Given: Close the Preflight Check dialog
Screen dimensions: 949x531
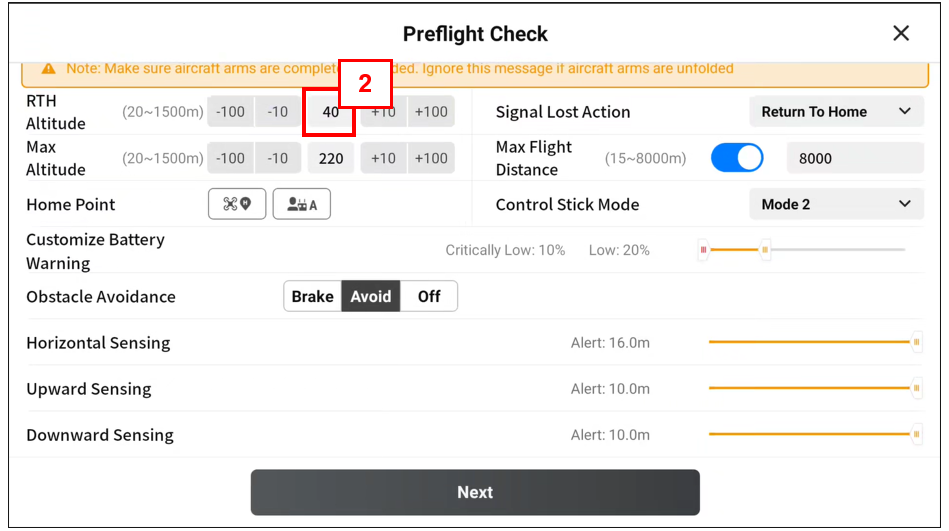Looking at the screenshot, I should pyautogui.click(x=901, y=33).
